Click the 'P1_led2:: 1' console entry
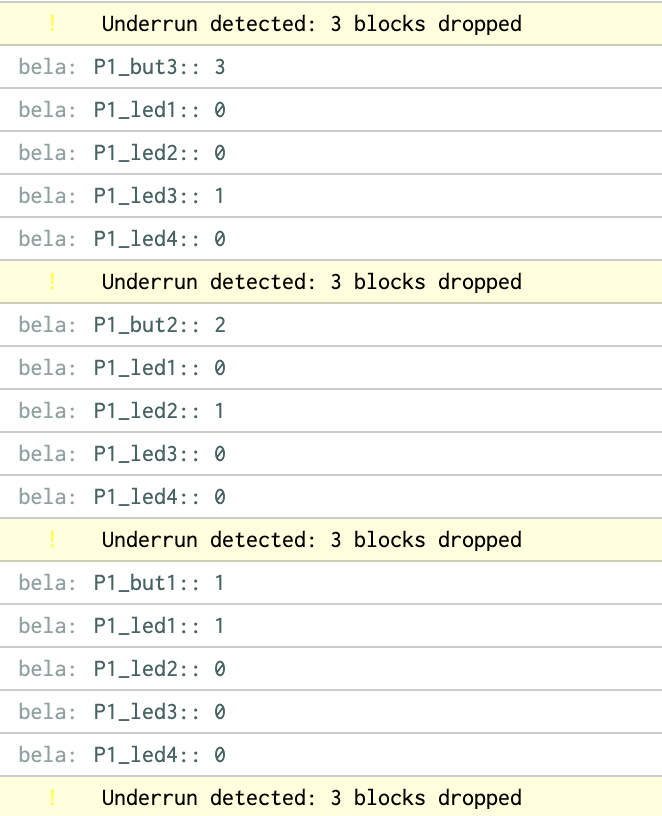Screen dimensions: 662x816 point(159,411)
